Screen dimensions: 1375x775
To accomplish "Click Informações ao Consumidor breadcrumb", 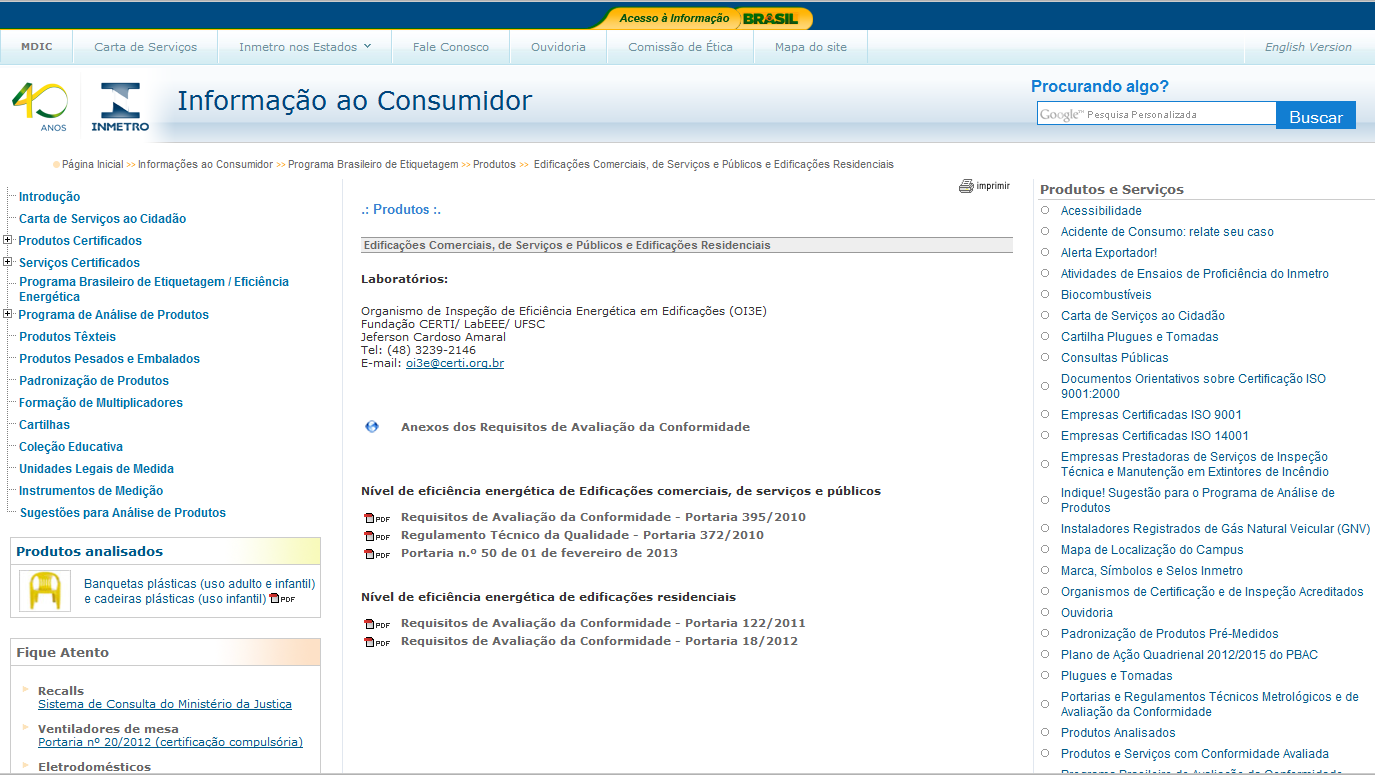I will point(205,164).
